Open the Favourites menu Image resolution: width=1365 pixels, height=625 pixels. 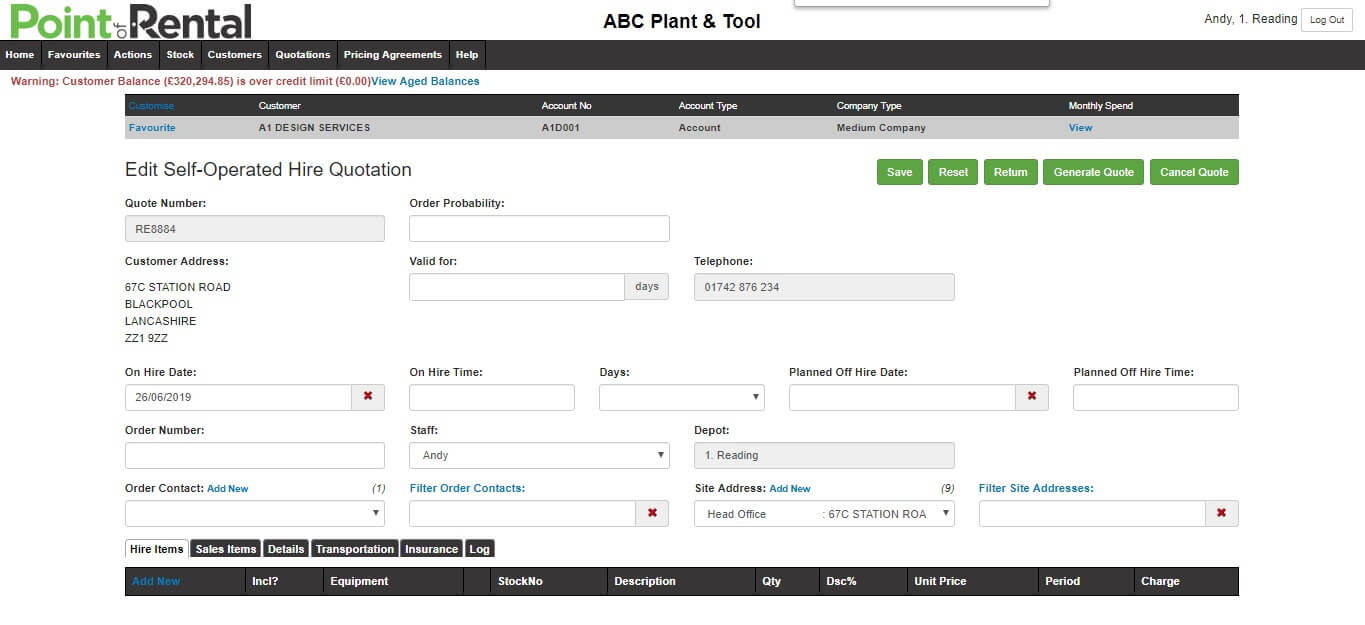(74, 55)
